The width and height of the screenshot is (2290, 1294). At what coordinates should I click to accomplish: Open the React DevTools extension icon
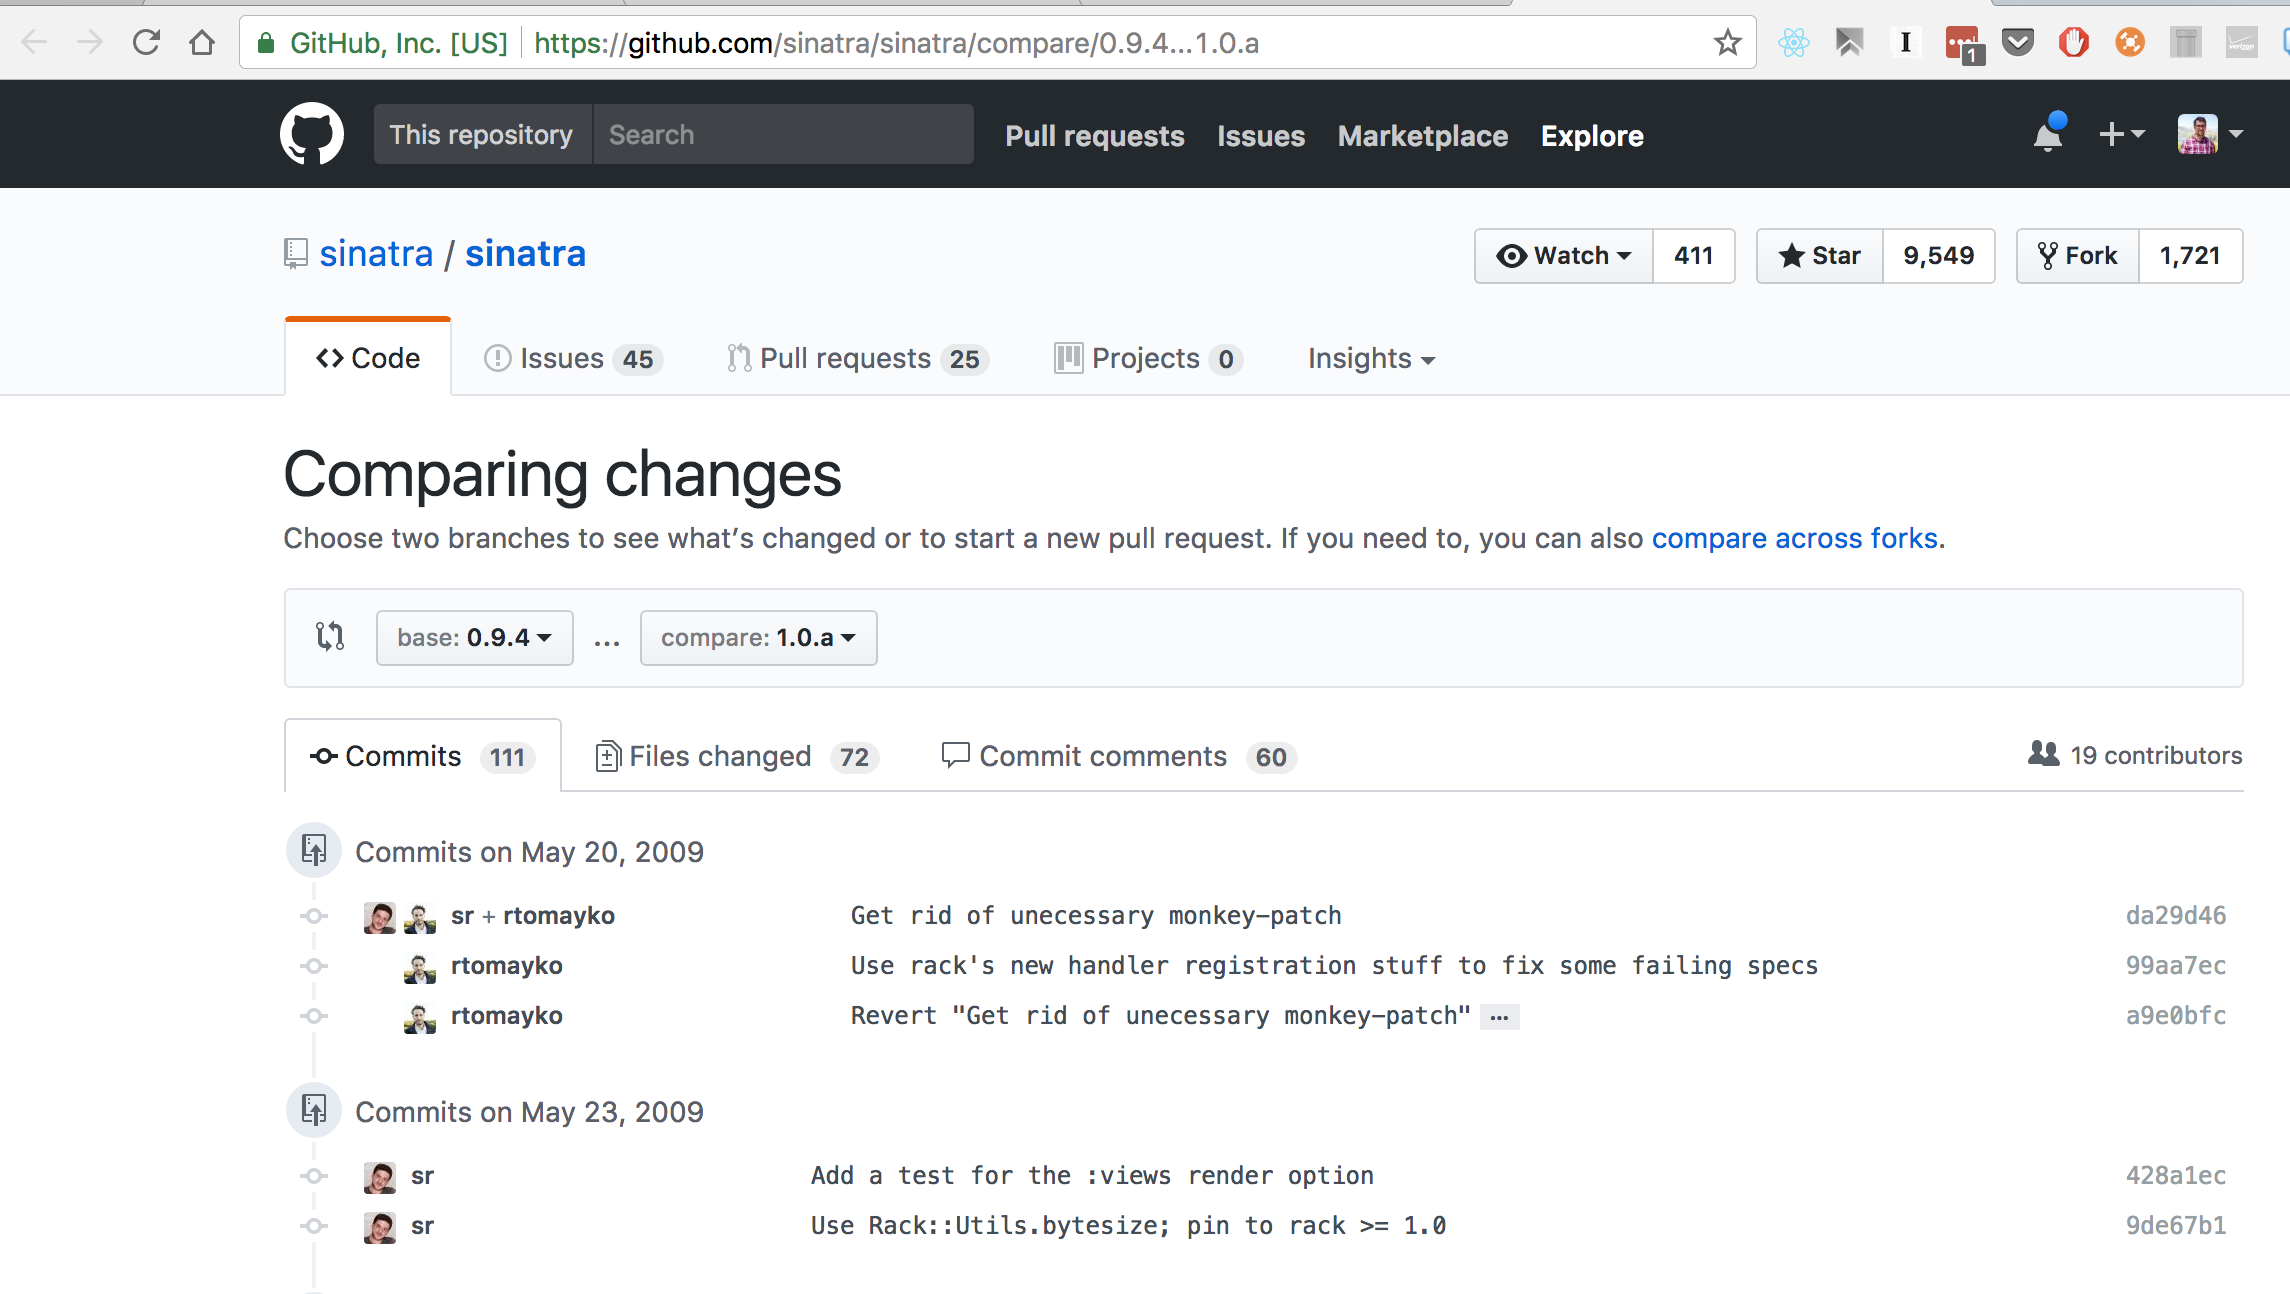tap(1794, 43)
